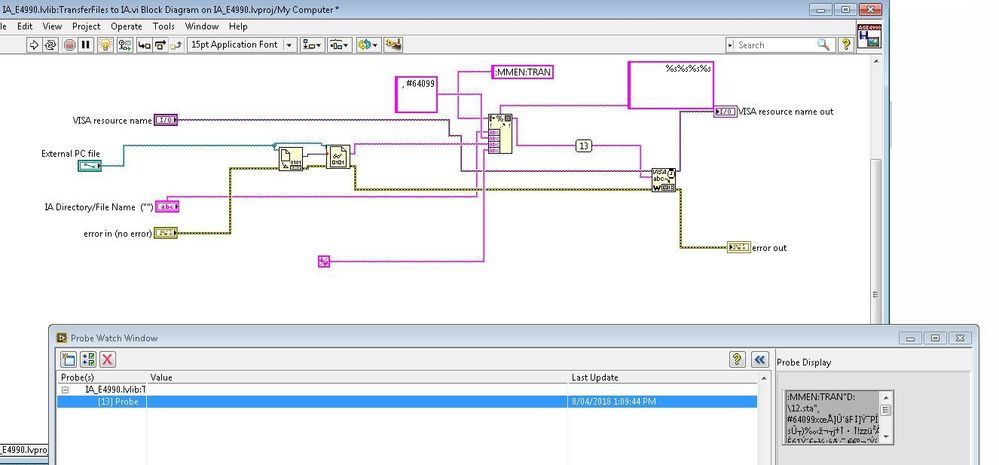Click the red Abort Execution button

(x=69, y=45)
